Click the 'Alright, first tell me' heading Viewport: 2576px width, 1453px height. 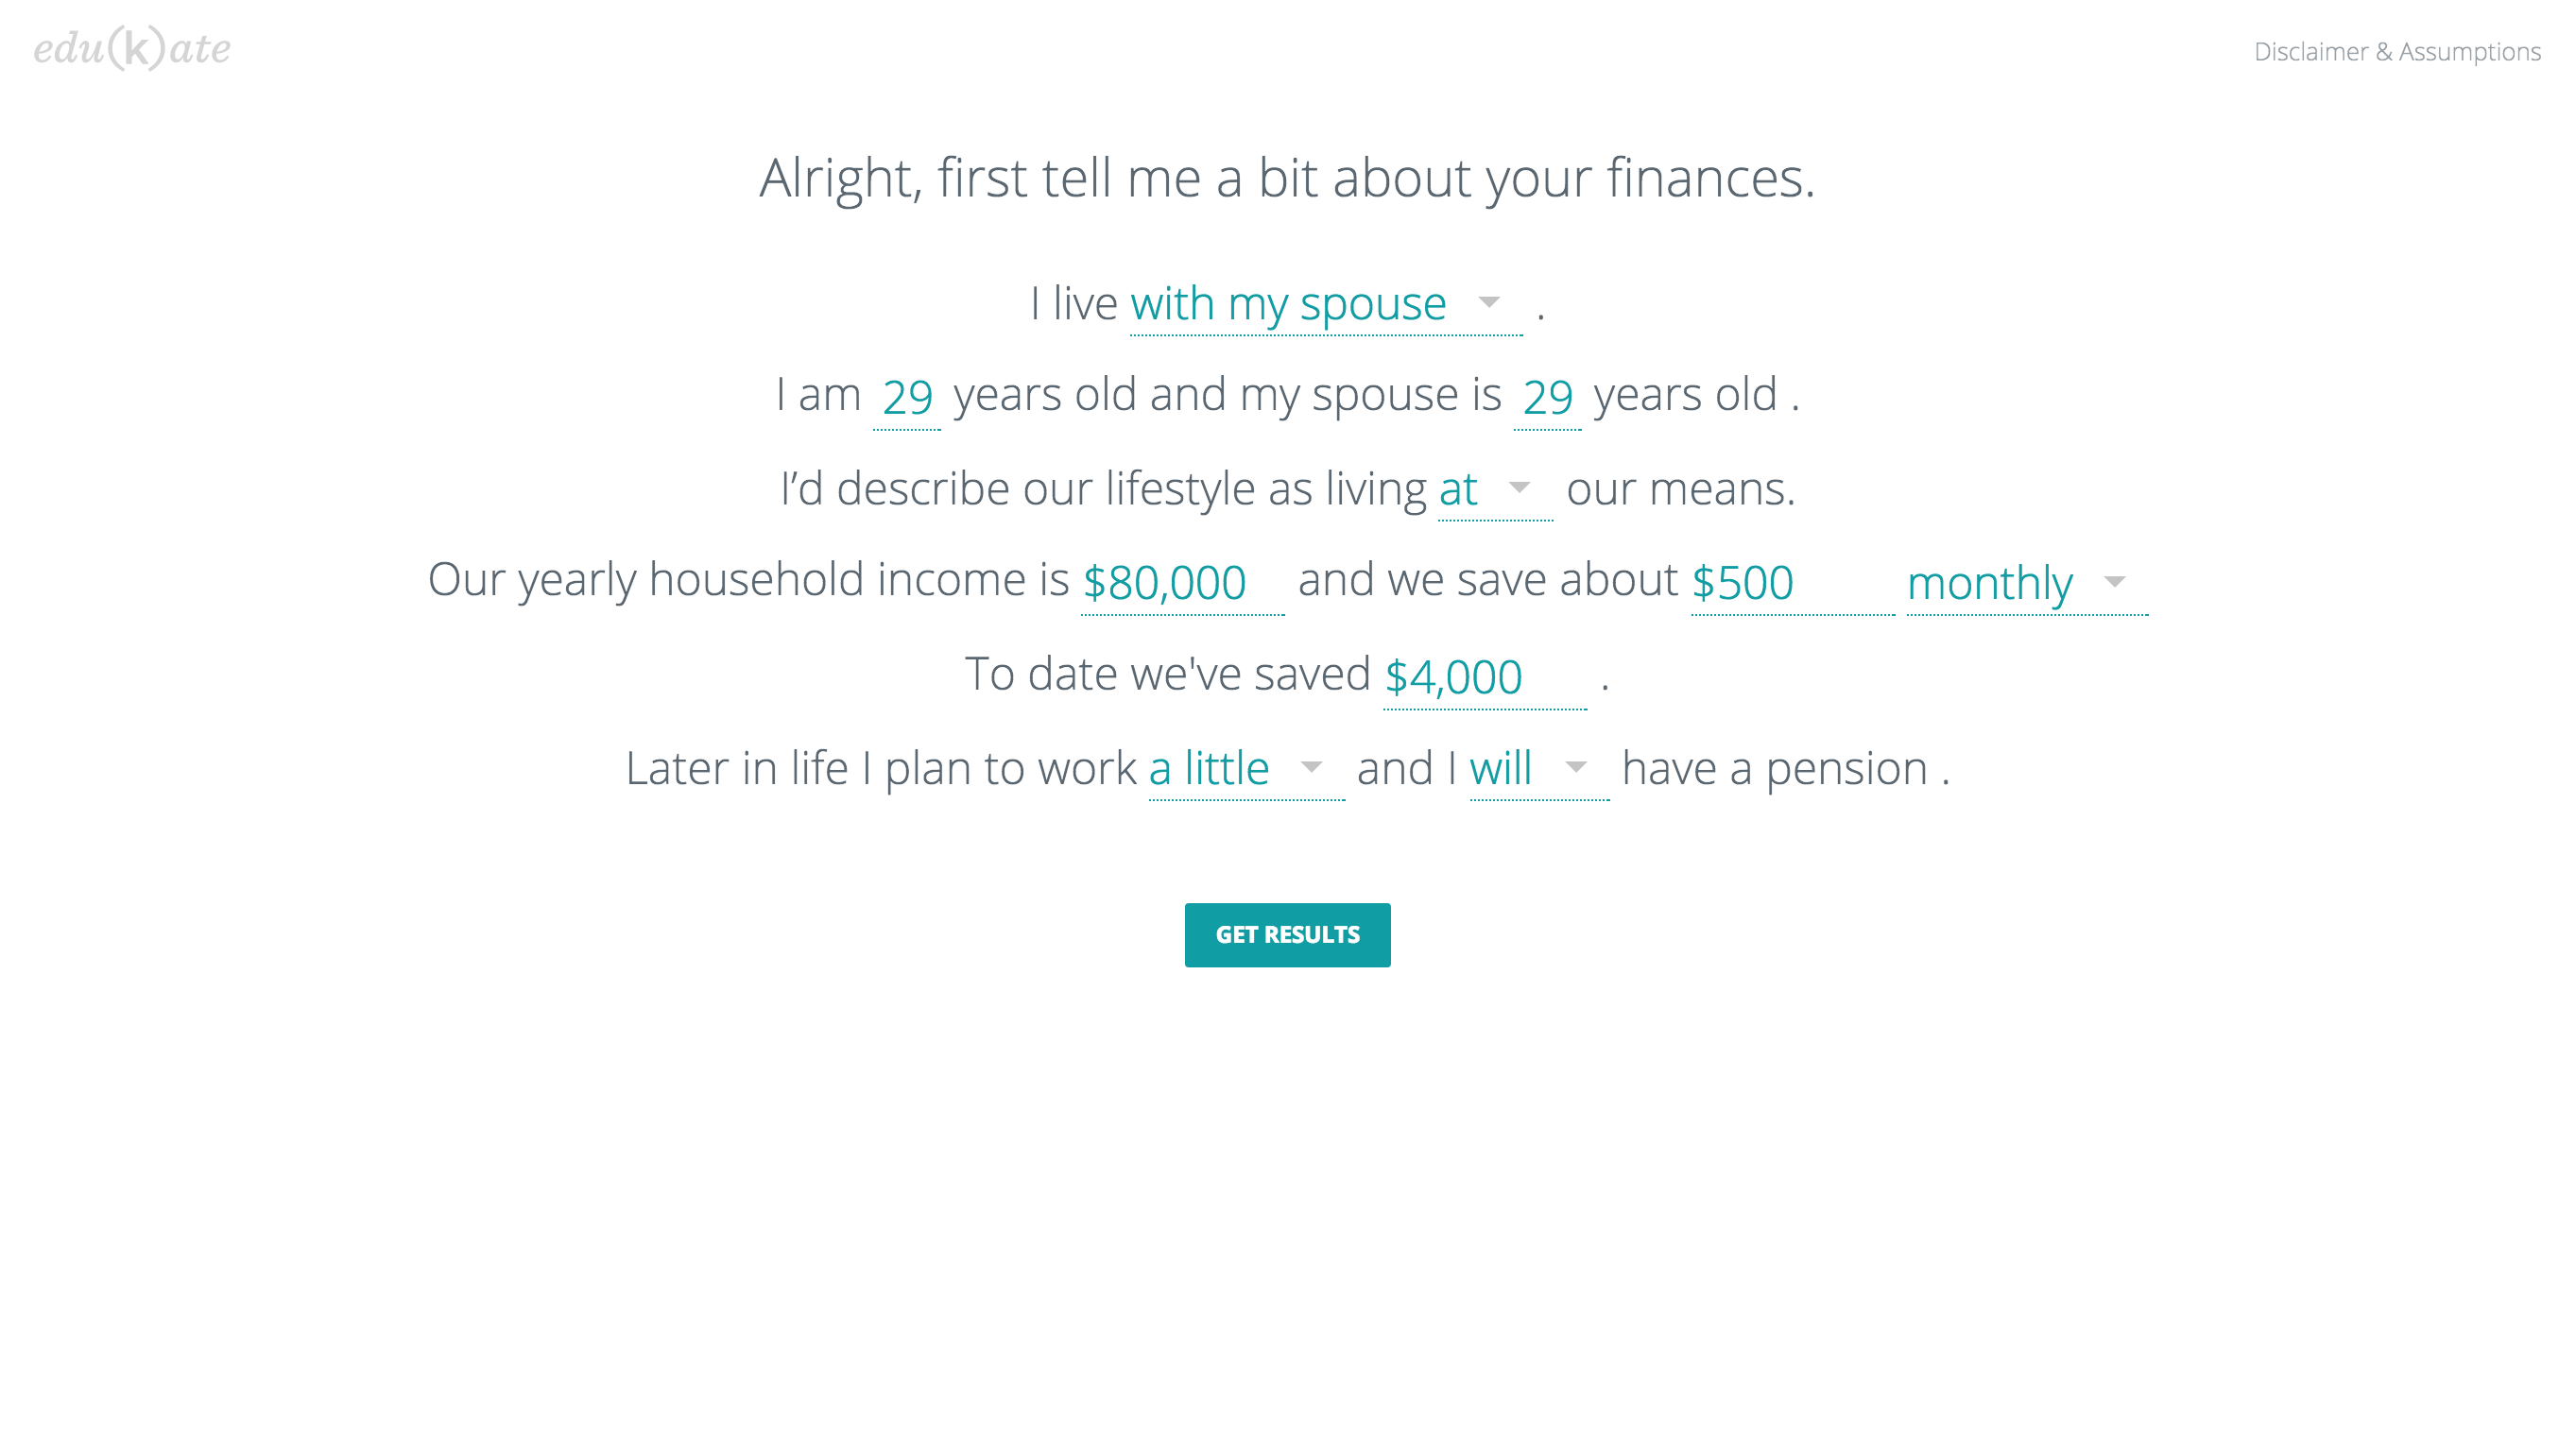[1286, 179]
